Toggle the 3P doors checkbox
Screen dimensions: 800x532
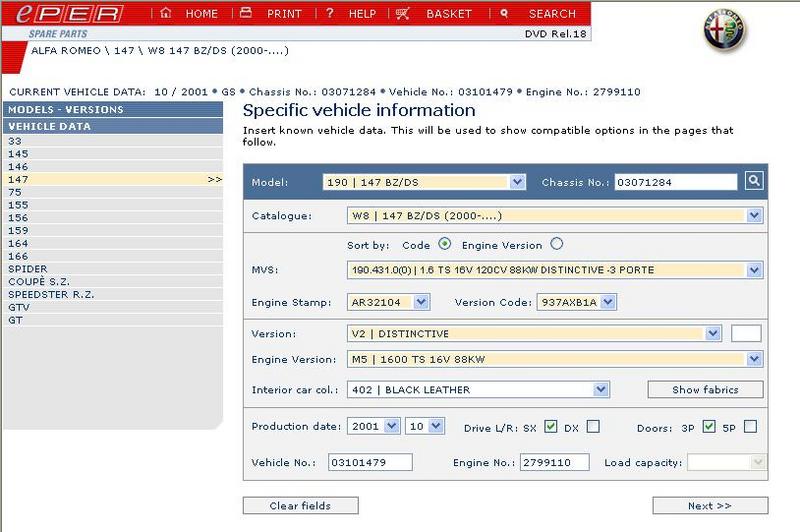709,426
